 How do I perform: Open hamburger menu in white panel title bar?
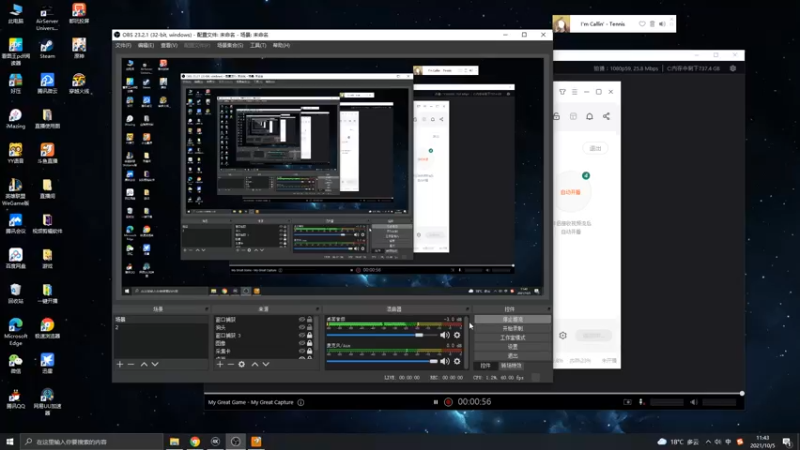574,92
